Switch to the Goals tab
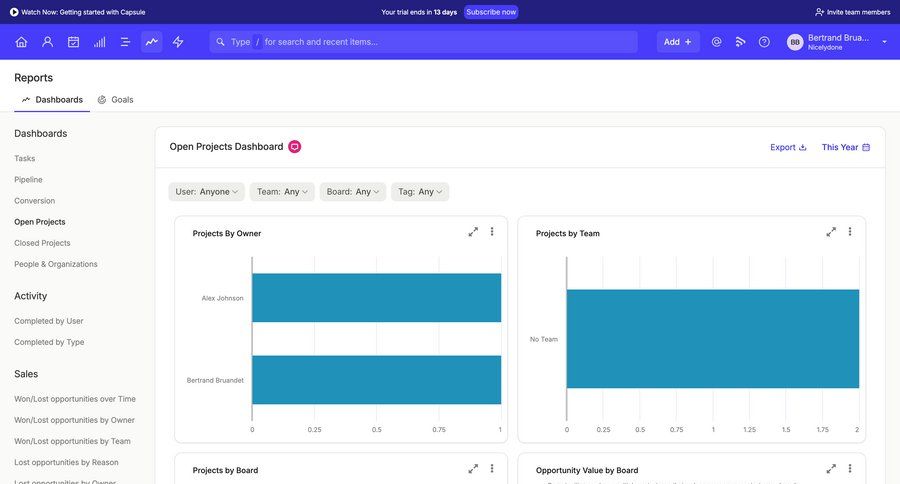 [x=116, y=100]
